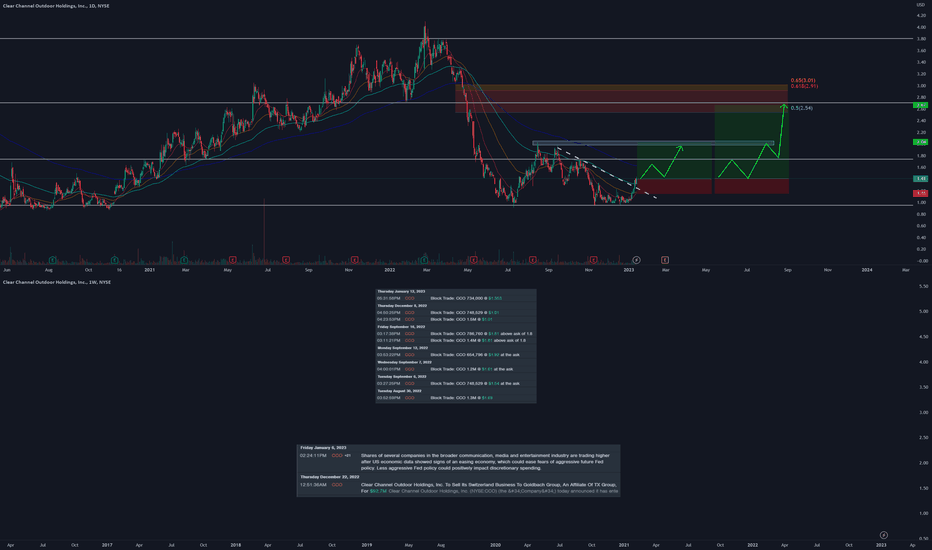The width and height of the screenshot is (932, 550).
Task: Select the 03:17:38PM block trade above ask
Action: click(456, 334)
